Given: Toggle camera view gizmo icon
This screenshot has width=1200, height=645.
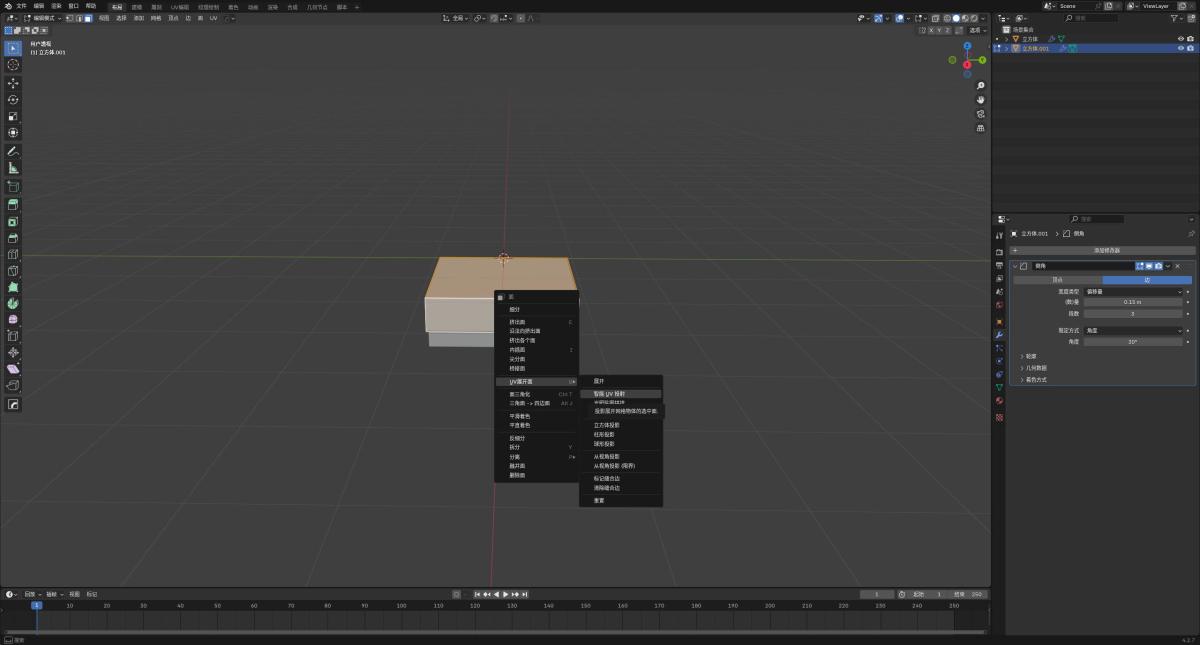Looking at the screenshot, I should point(980,113).
